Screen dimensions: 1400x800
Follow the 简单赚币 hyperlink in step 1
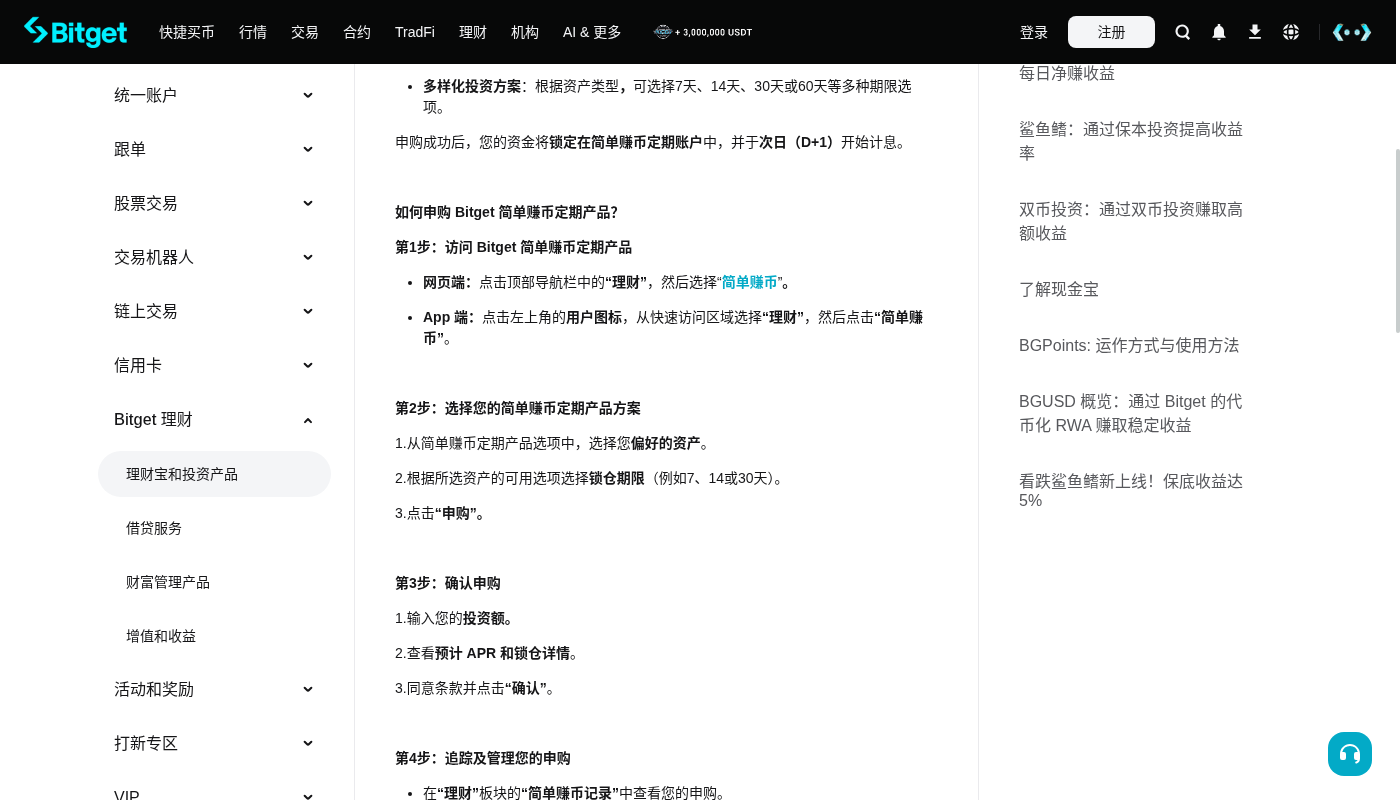point(749,282)
